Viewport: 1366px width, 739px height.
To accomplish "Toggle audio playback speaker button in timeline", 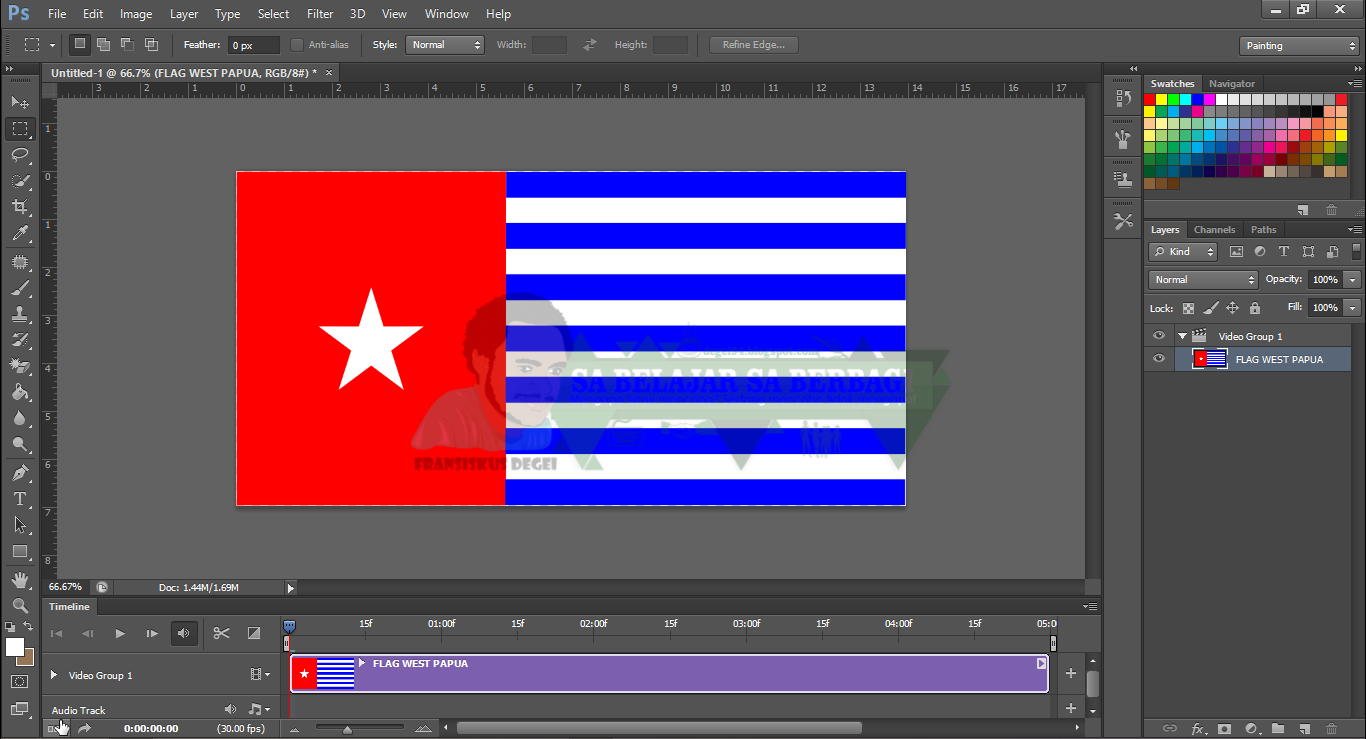I will (x=184, y=633).
